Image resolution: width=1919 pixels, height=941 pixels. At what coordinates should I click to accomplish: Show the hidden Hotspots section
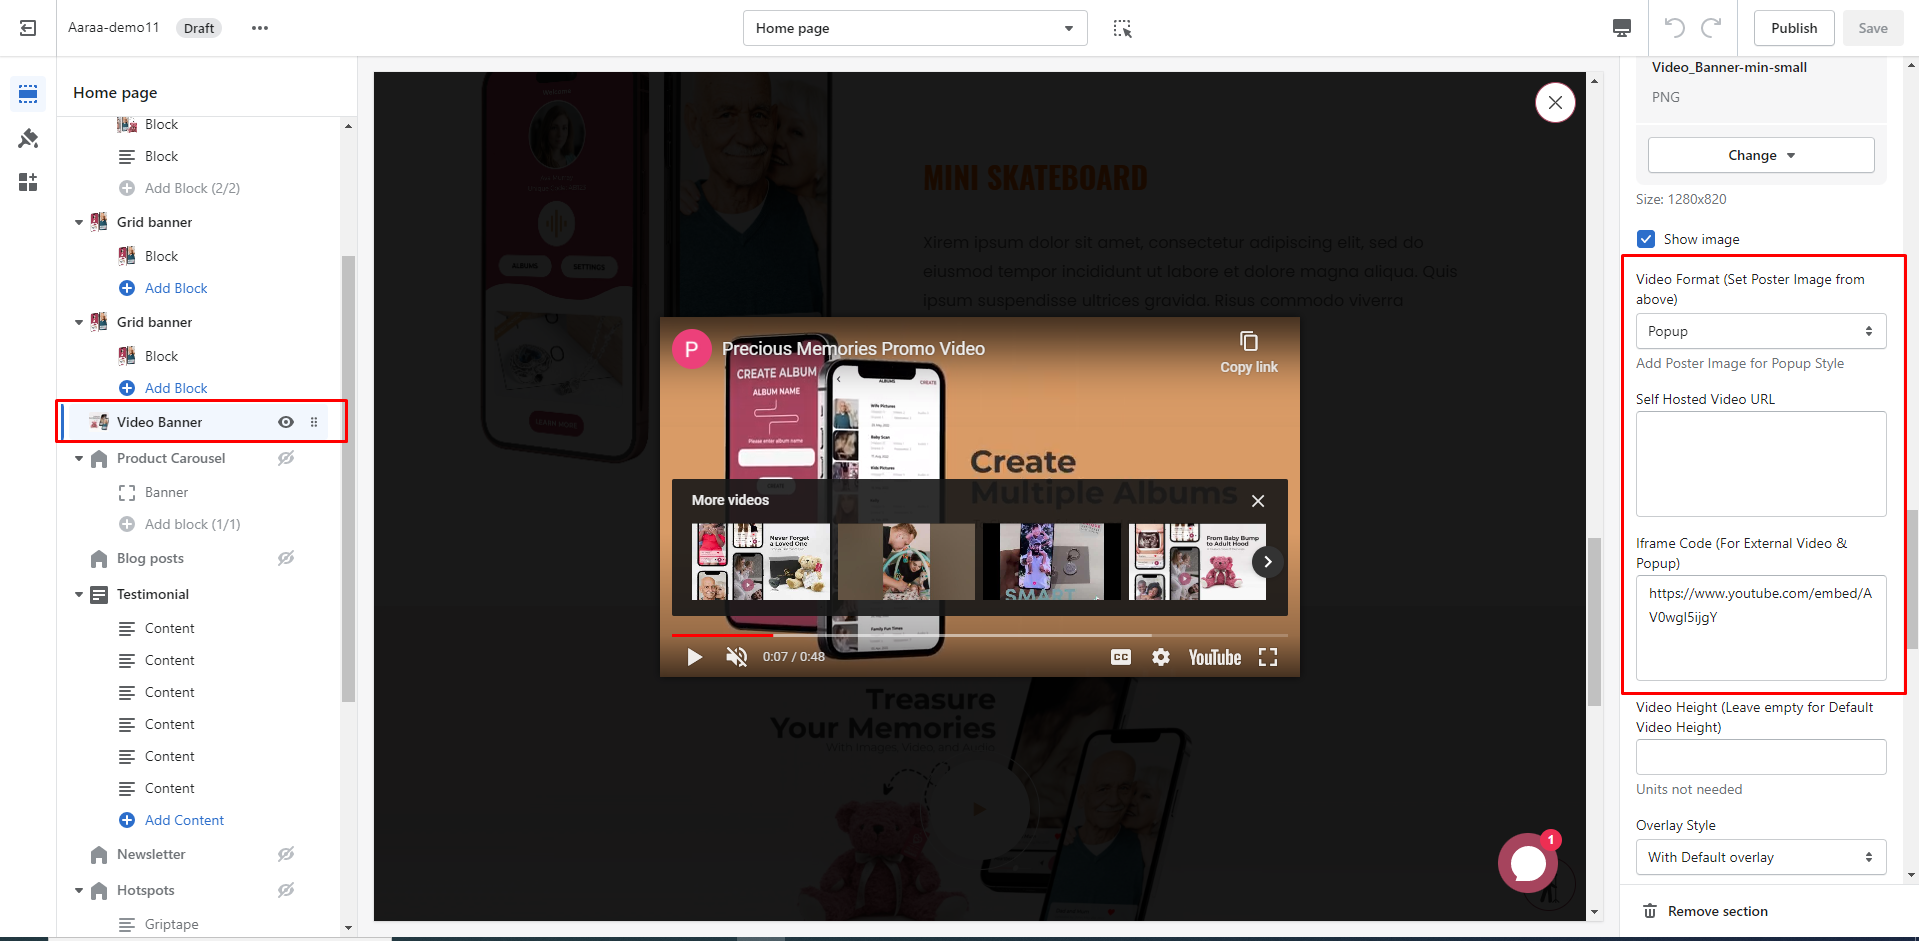(x=286, y=890)
